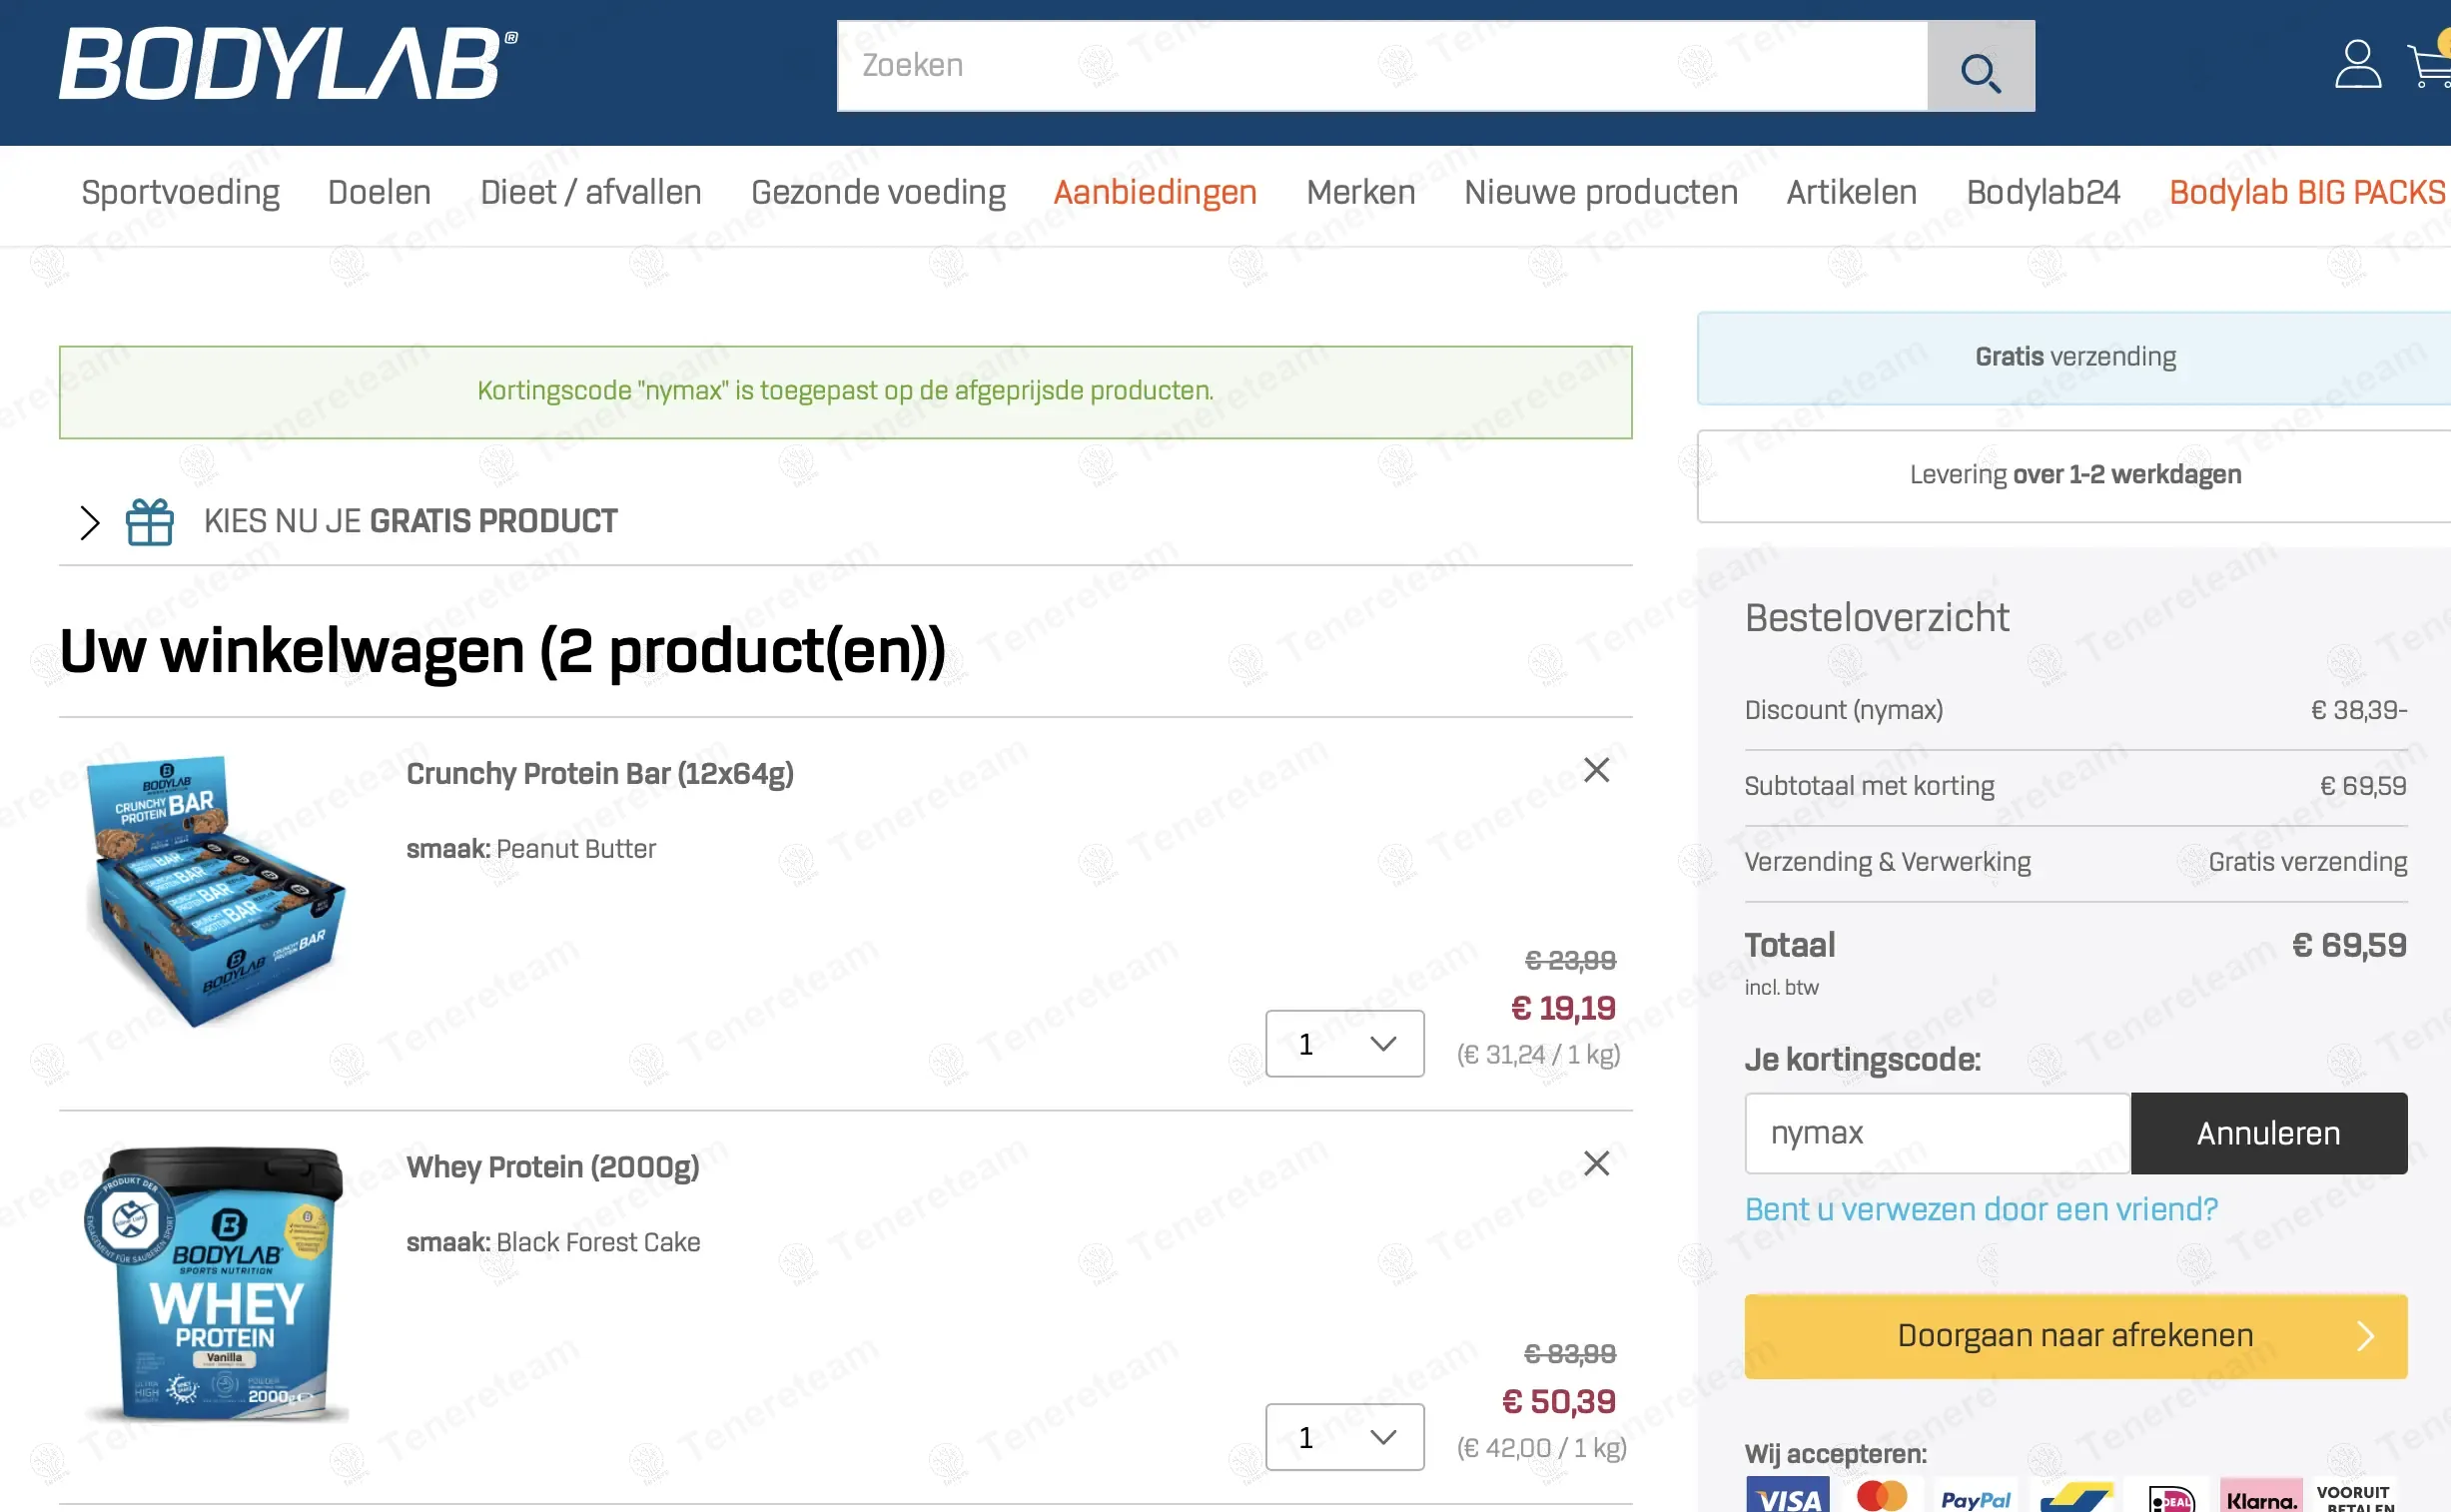Click the struck-through price € 83,99
Viewport: 2451px width, 1512px height.
pyautogui.click(x=1569, y=1354)
